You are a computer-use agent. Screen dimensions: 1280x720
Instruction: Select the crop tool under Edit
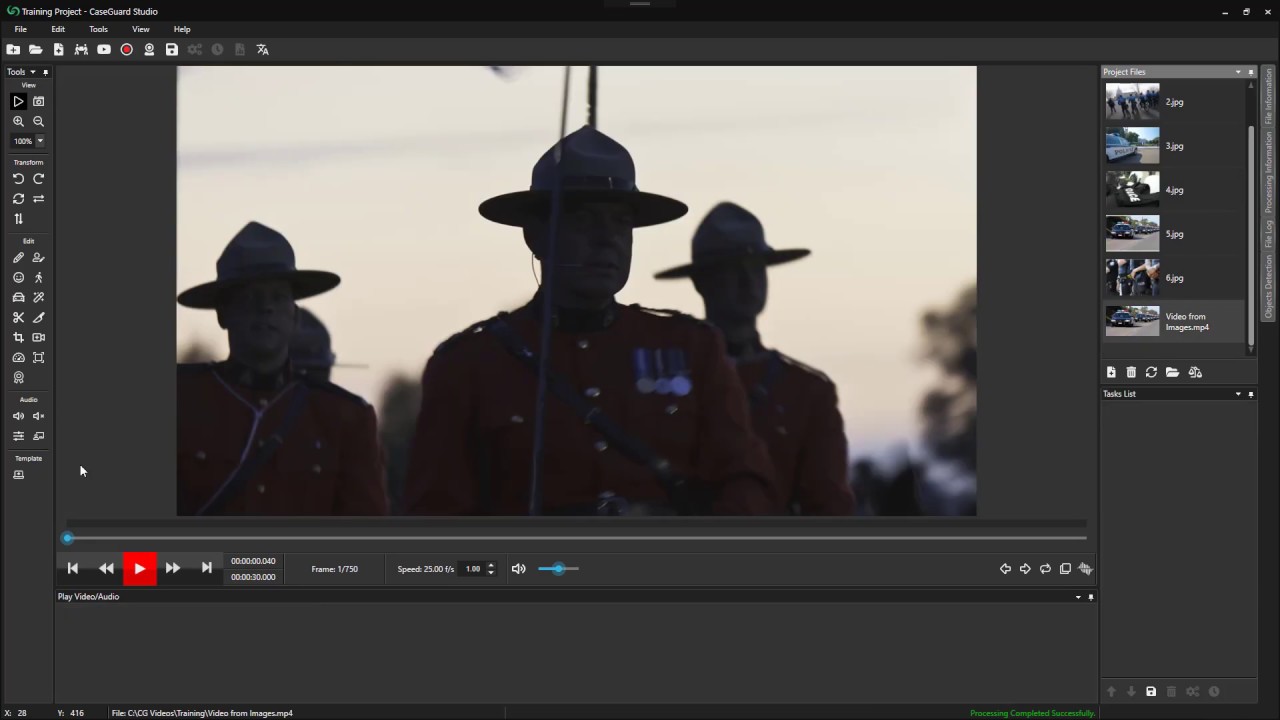click(x=18, y=338)
